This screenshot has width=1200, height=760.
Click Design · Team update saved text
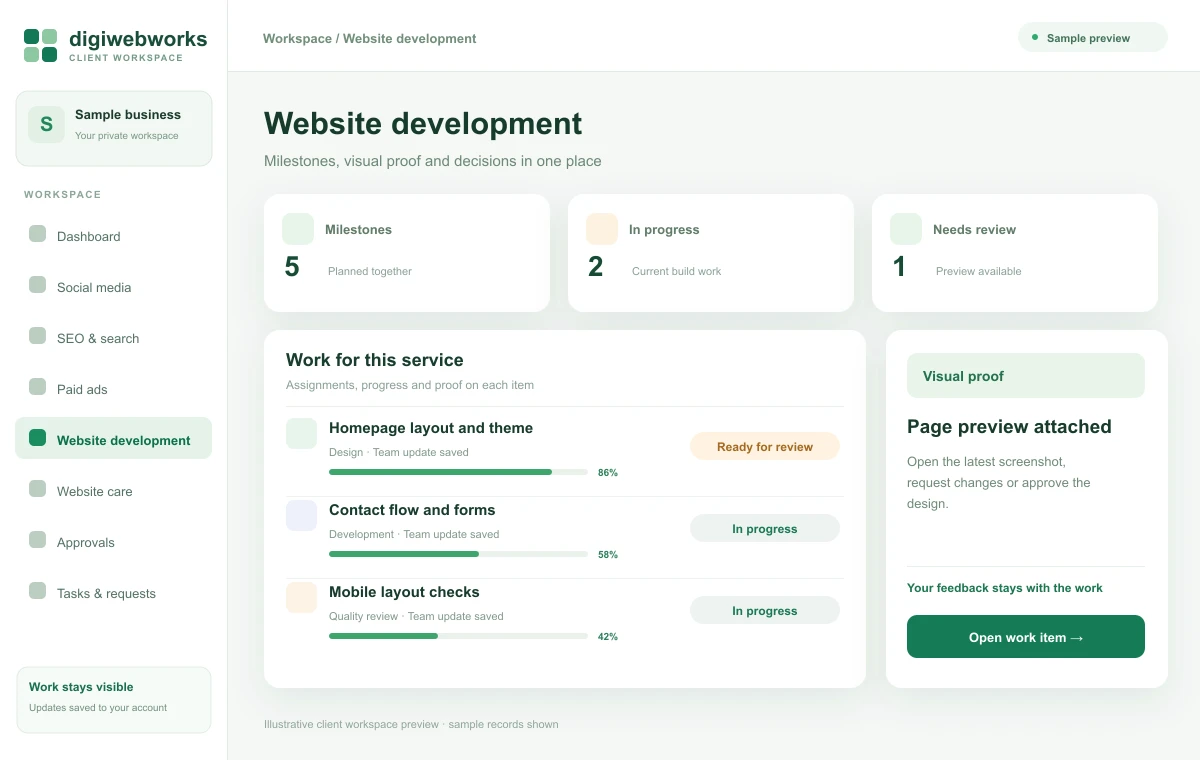pos(399,452)
